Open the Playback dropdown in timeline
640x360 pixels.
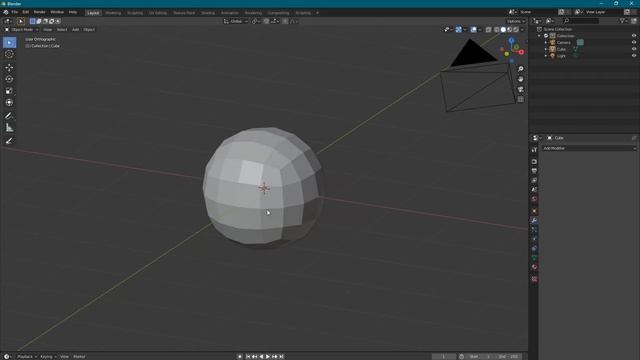click(27, 357)
